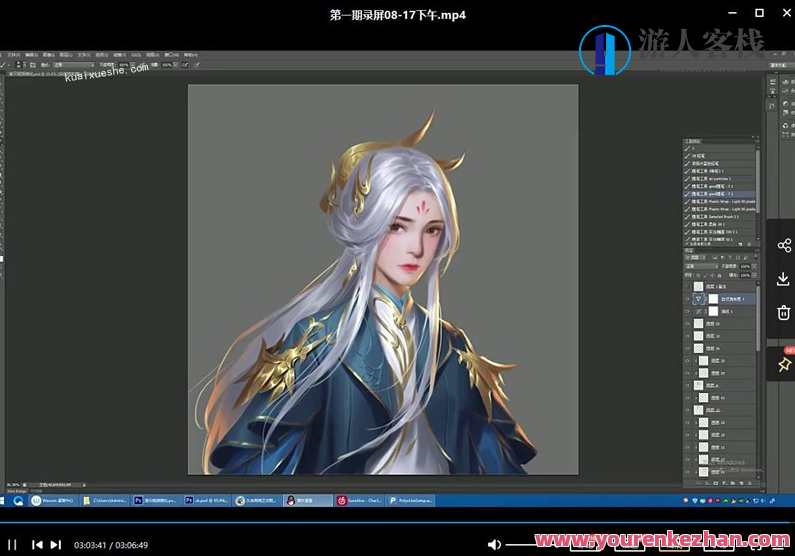The width and height of the screenshot is (795, 556).
Task: Open the red Sunshine taskbar item
Action: [x=359, y=501]
